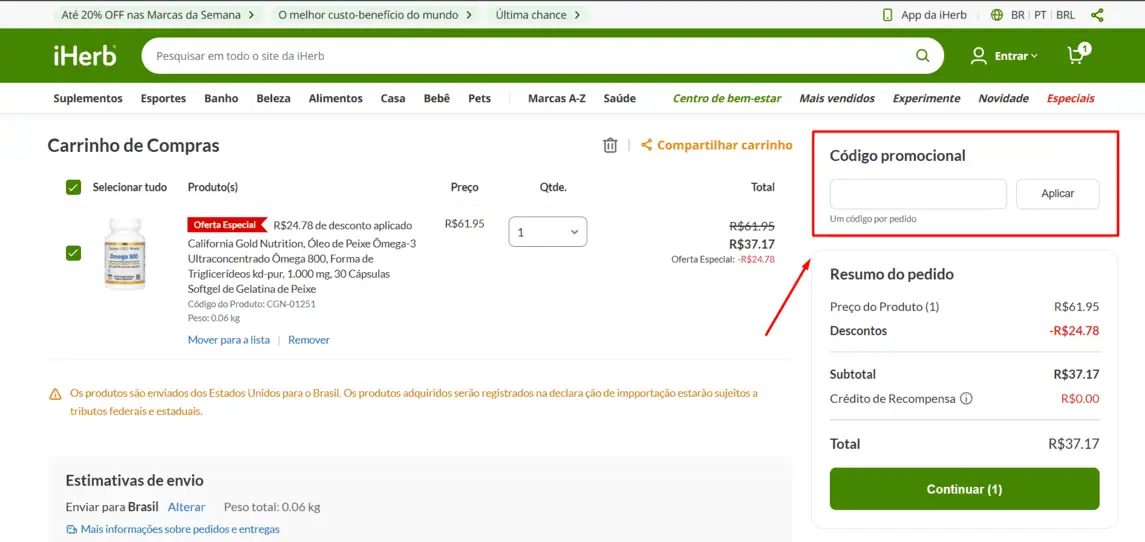
Task: Click the Descontos -R$24.78 value
Action: click(1074, 331)
